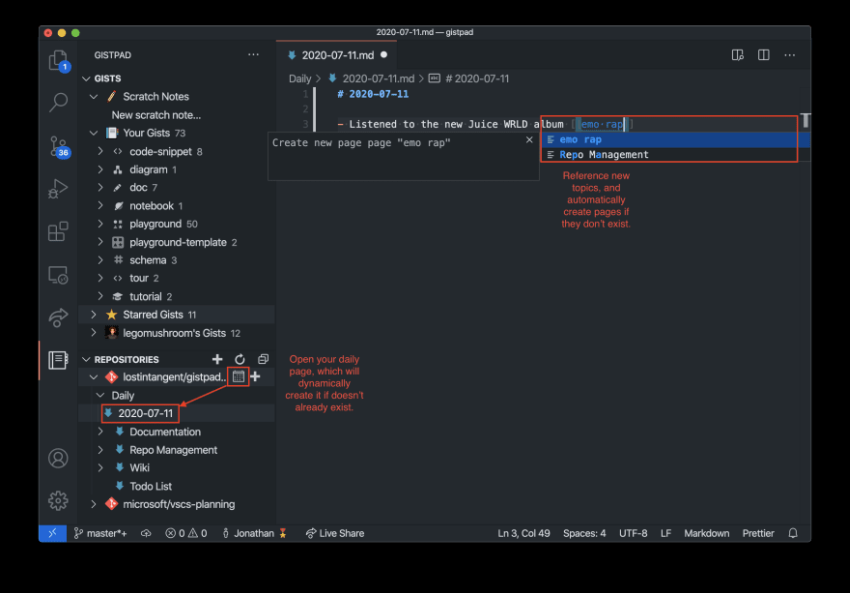Collapse the Your Gists section

pos(95,132)
